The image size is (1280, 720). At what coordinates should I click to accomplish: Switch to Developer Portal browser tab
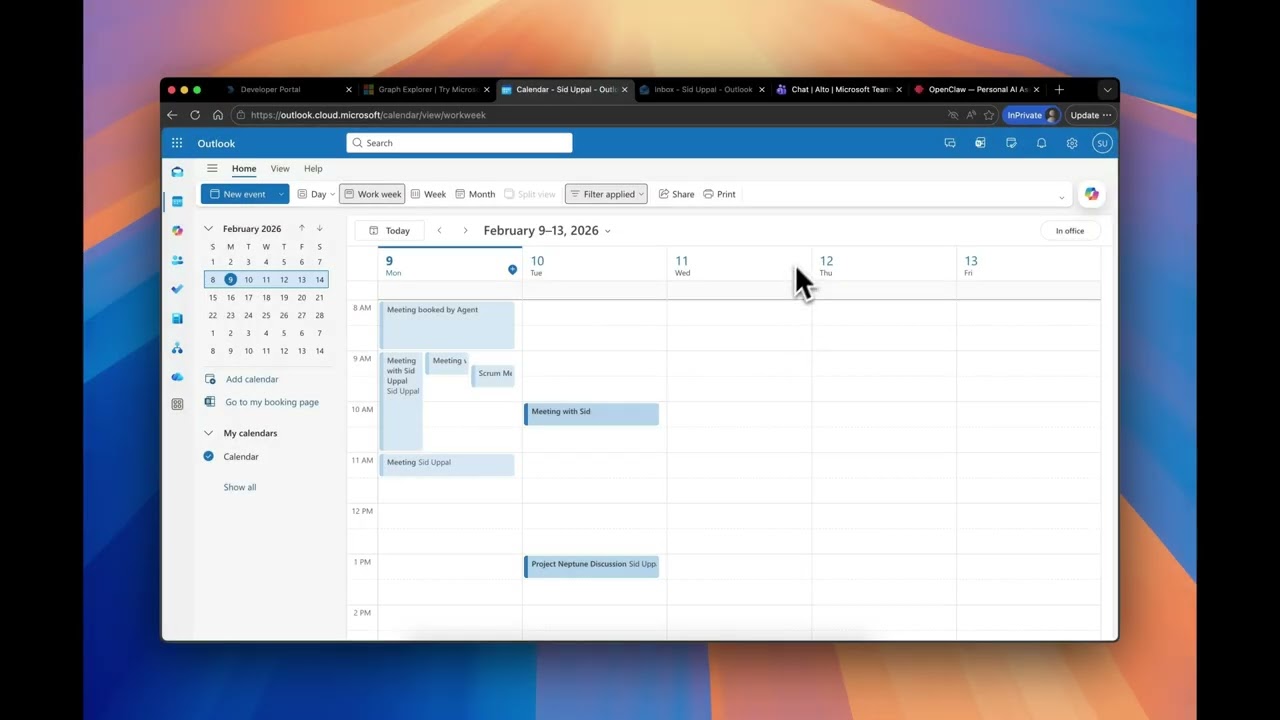pyautogui.click(x=282, y=89)
